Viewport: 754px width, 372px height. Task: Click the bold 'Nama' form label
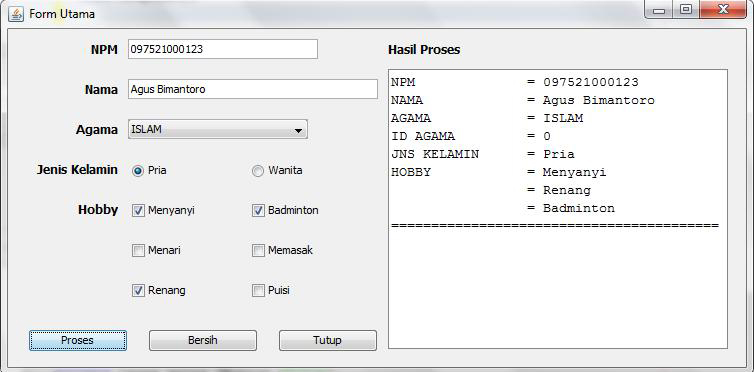(101, 90)
